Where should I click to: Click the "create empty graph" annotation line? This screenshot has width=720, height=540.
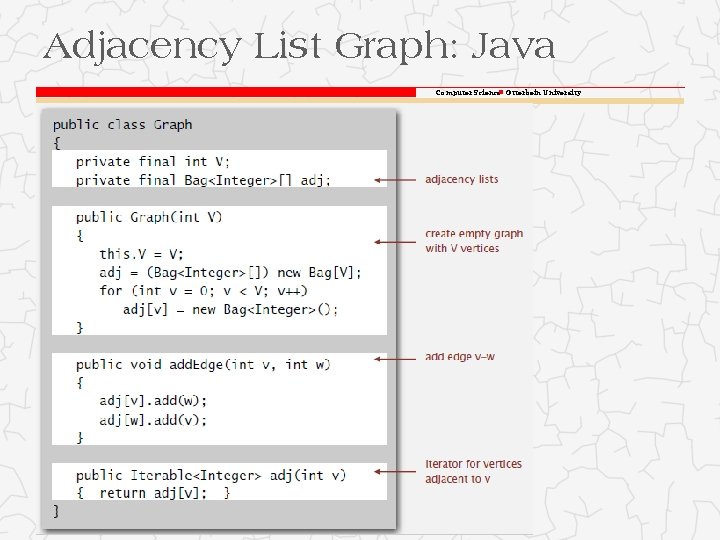(x=474, y=234)
